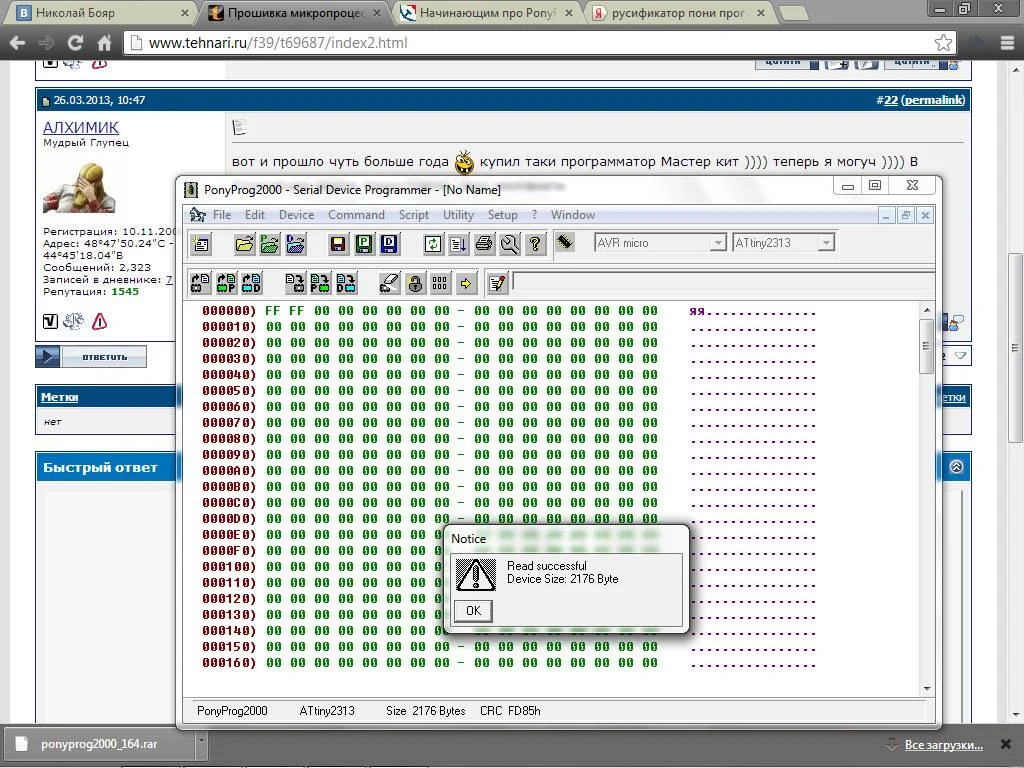Click the load script icon next to Reload

coord(458,244)
